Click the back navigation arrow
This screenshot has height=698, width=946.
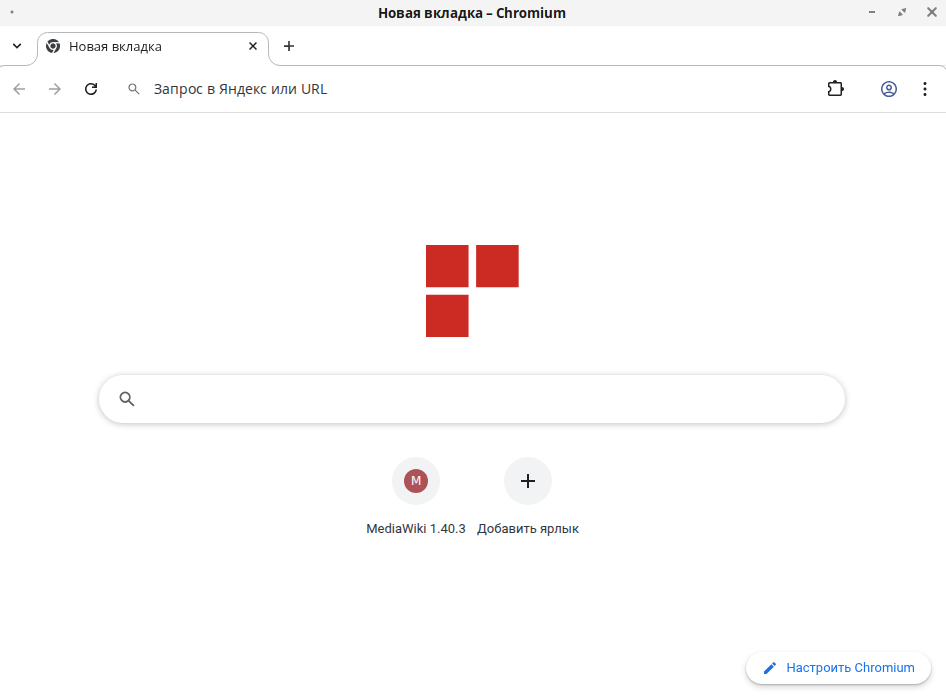(x=19, y=89)
